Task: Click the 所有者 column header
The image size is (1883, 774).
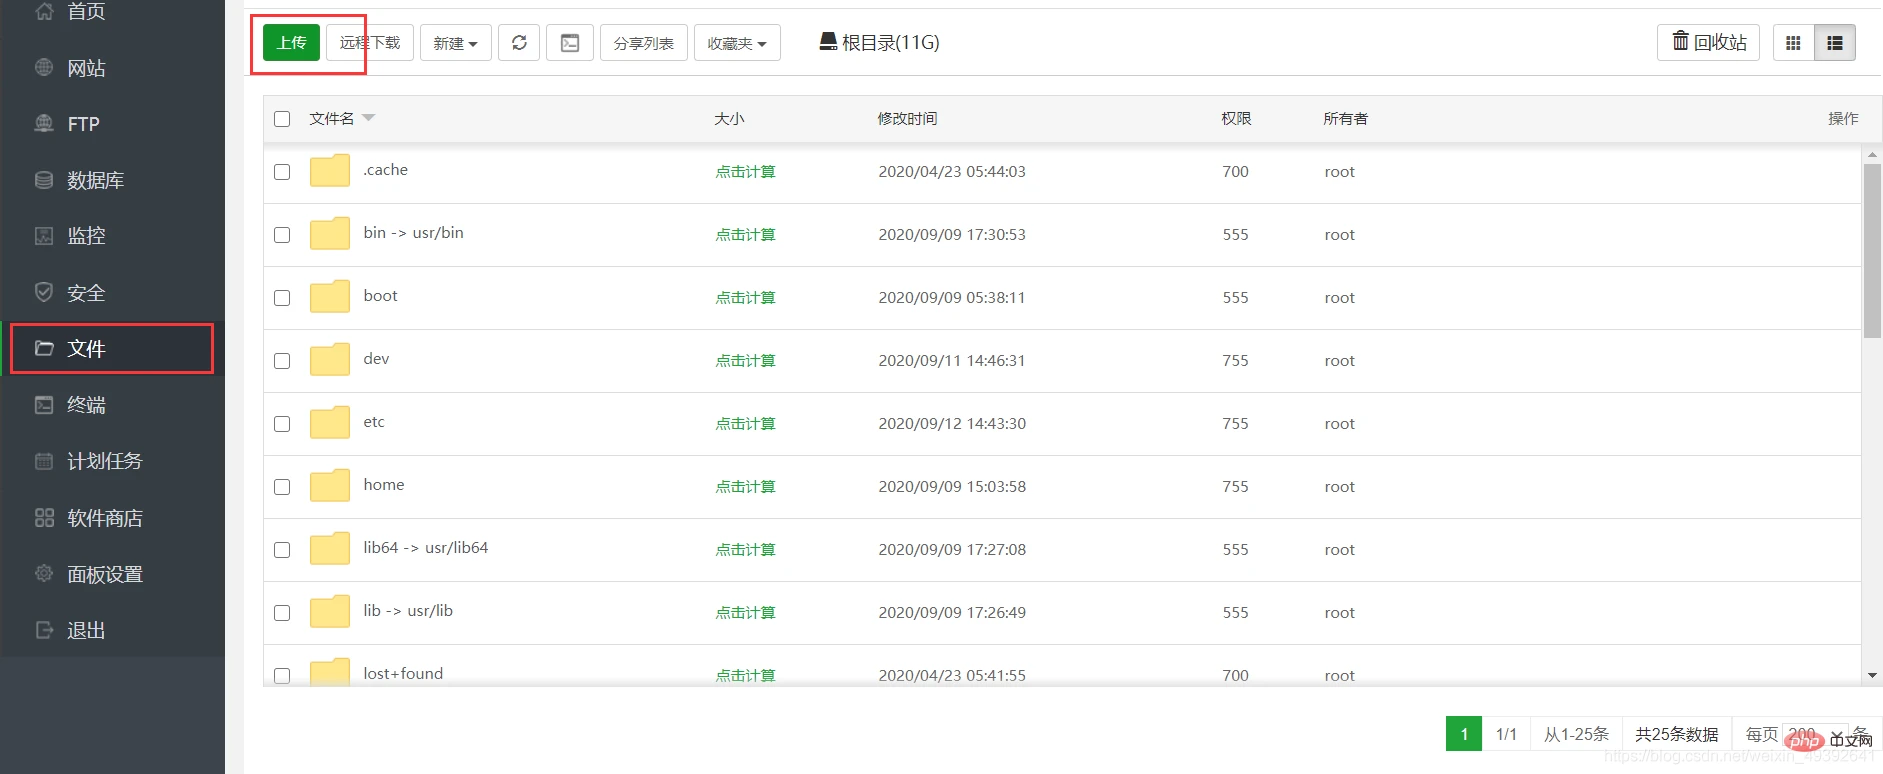Action: 1345,119
